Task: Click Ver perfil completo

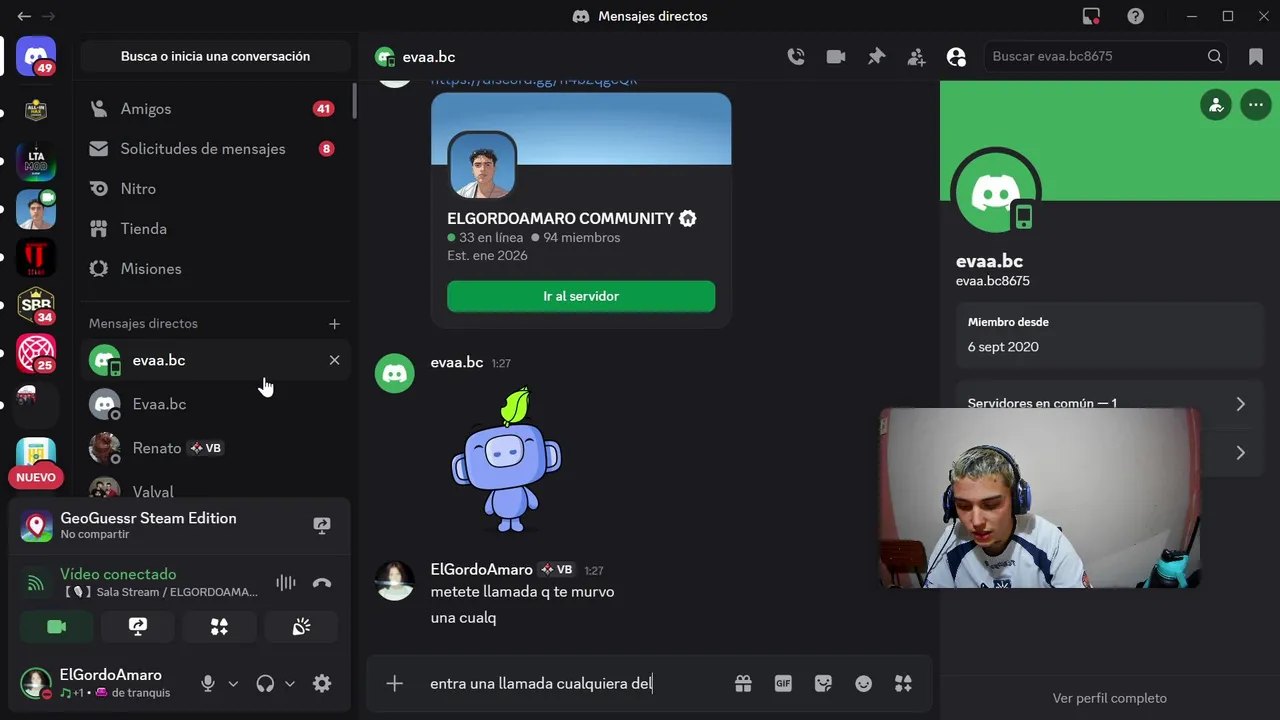Action: click(1110, 698)
